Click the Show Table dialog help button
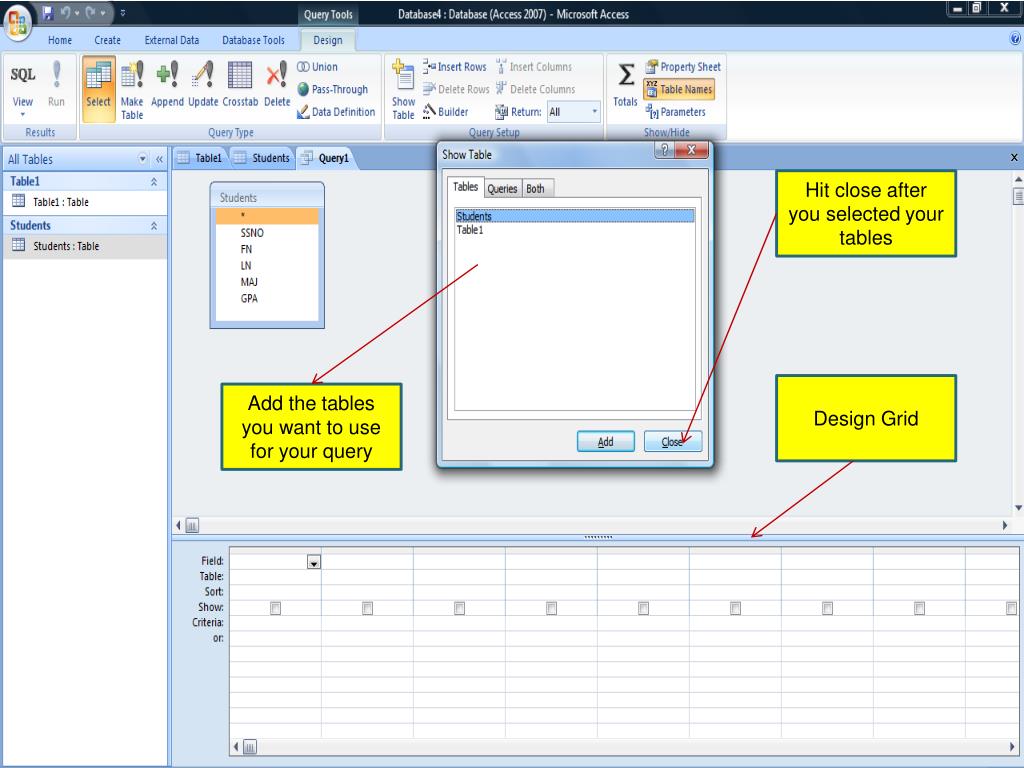1024x768 pixels. click(664, 150)
